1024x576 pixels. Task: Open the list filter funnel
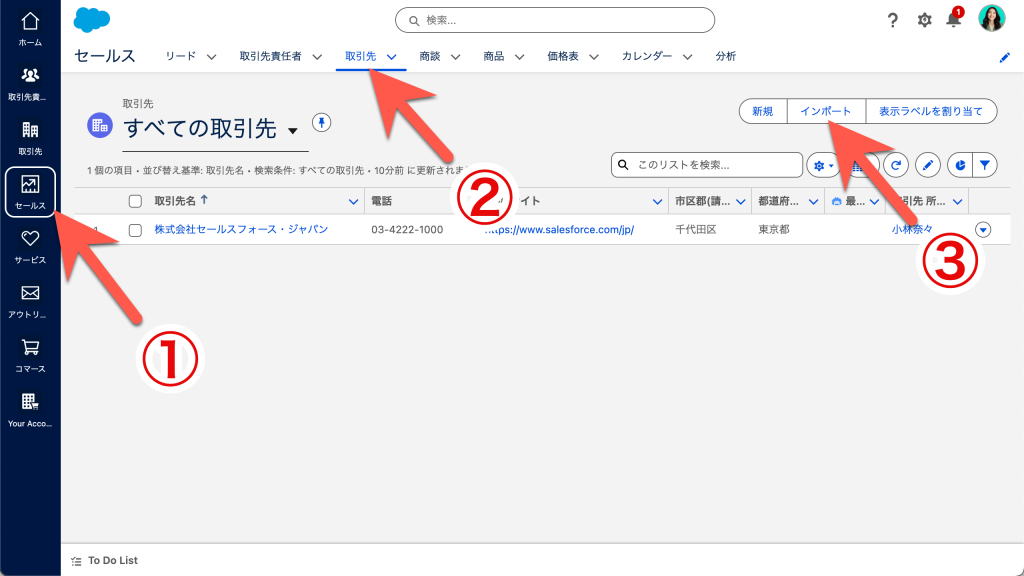tap(985, 165)
